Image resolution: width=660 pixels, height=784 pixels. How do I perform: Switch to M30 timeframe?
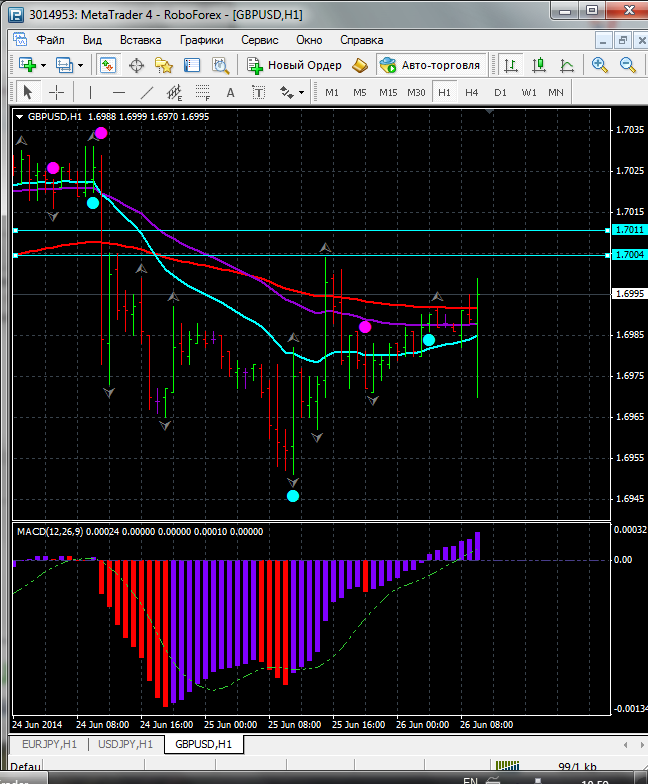(416, 92)
